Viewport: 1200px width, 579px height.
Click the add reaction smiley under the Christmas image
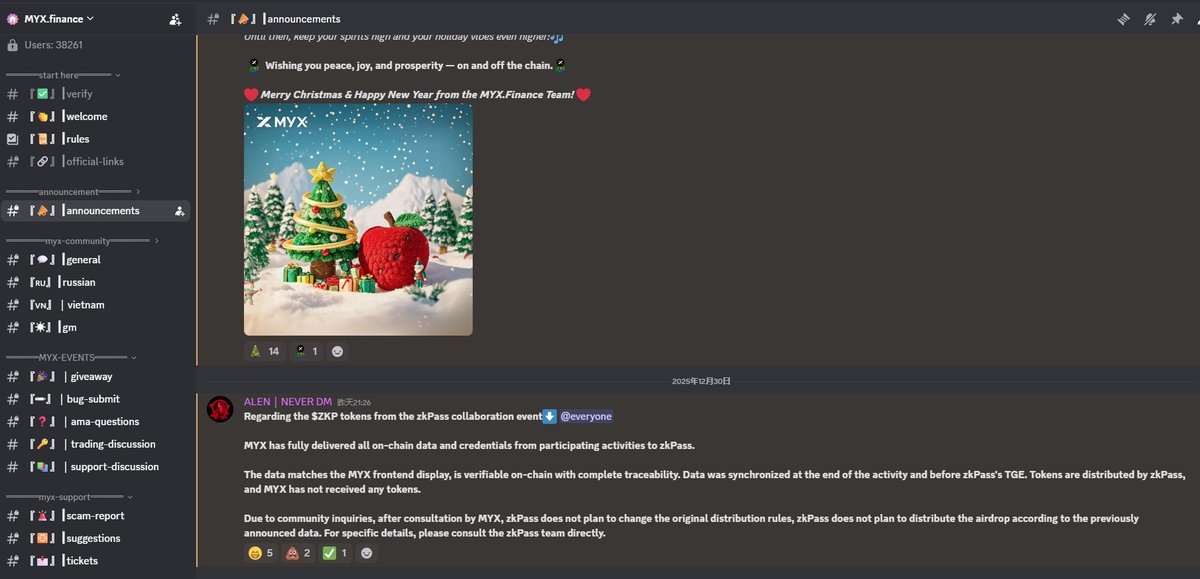pos(337,351)
